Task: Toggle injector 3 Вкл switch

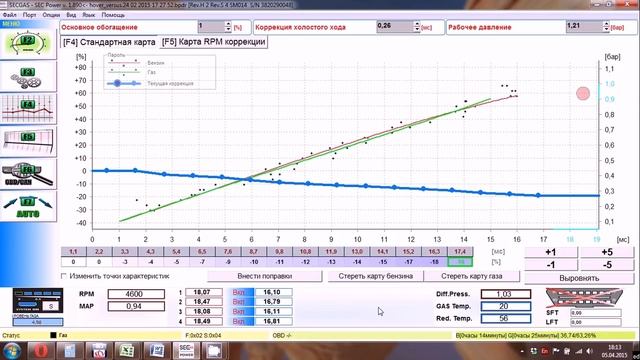Action: coord(241,311)
